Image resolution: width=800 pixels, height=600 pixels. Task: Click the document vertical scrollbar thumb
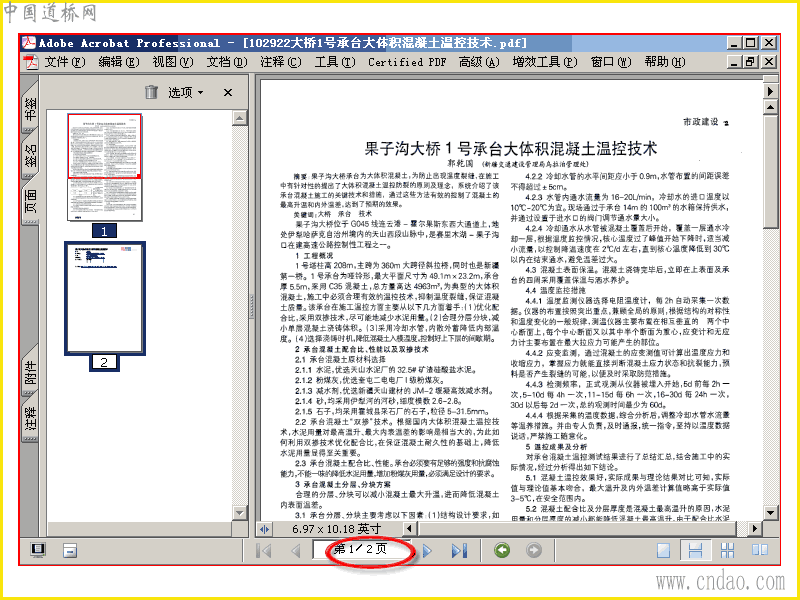pyautogui.click(x=770, y=171)
